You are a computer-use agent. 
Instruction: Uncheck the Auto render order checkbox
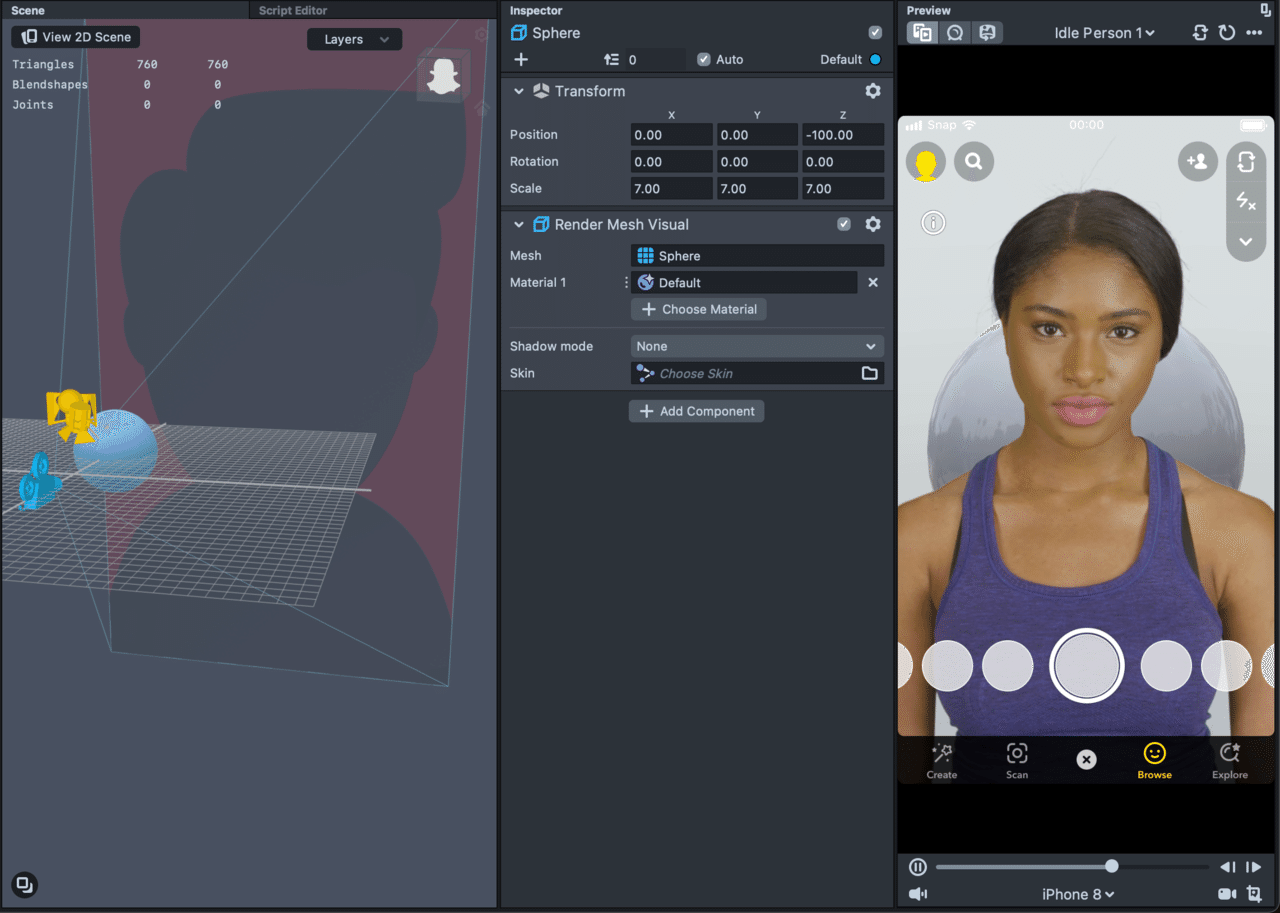click(x=704, y=60)
